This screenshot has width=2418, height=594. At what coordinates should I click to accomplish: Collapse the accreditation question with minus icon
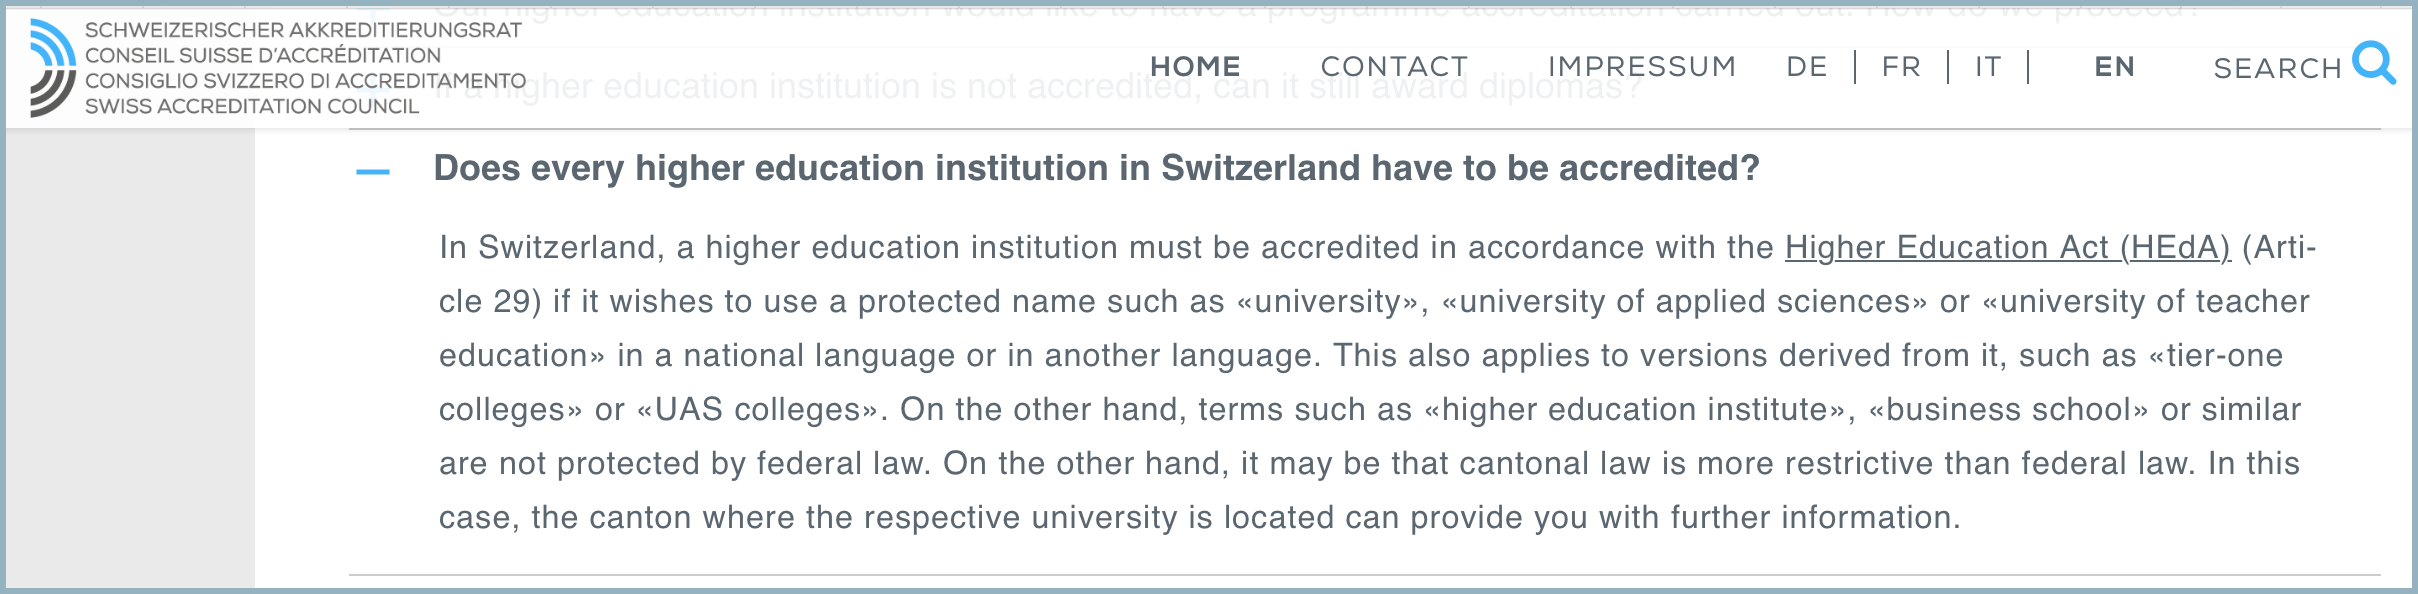[373, 172]
